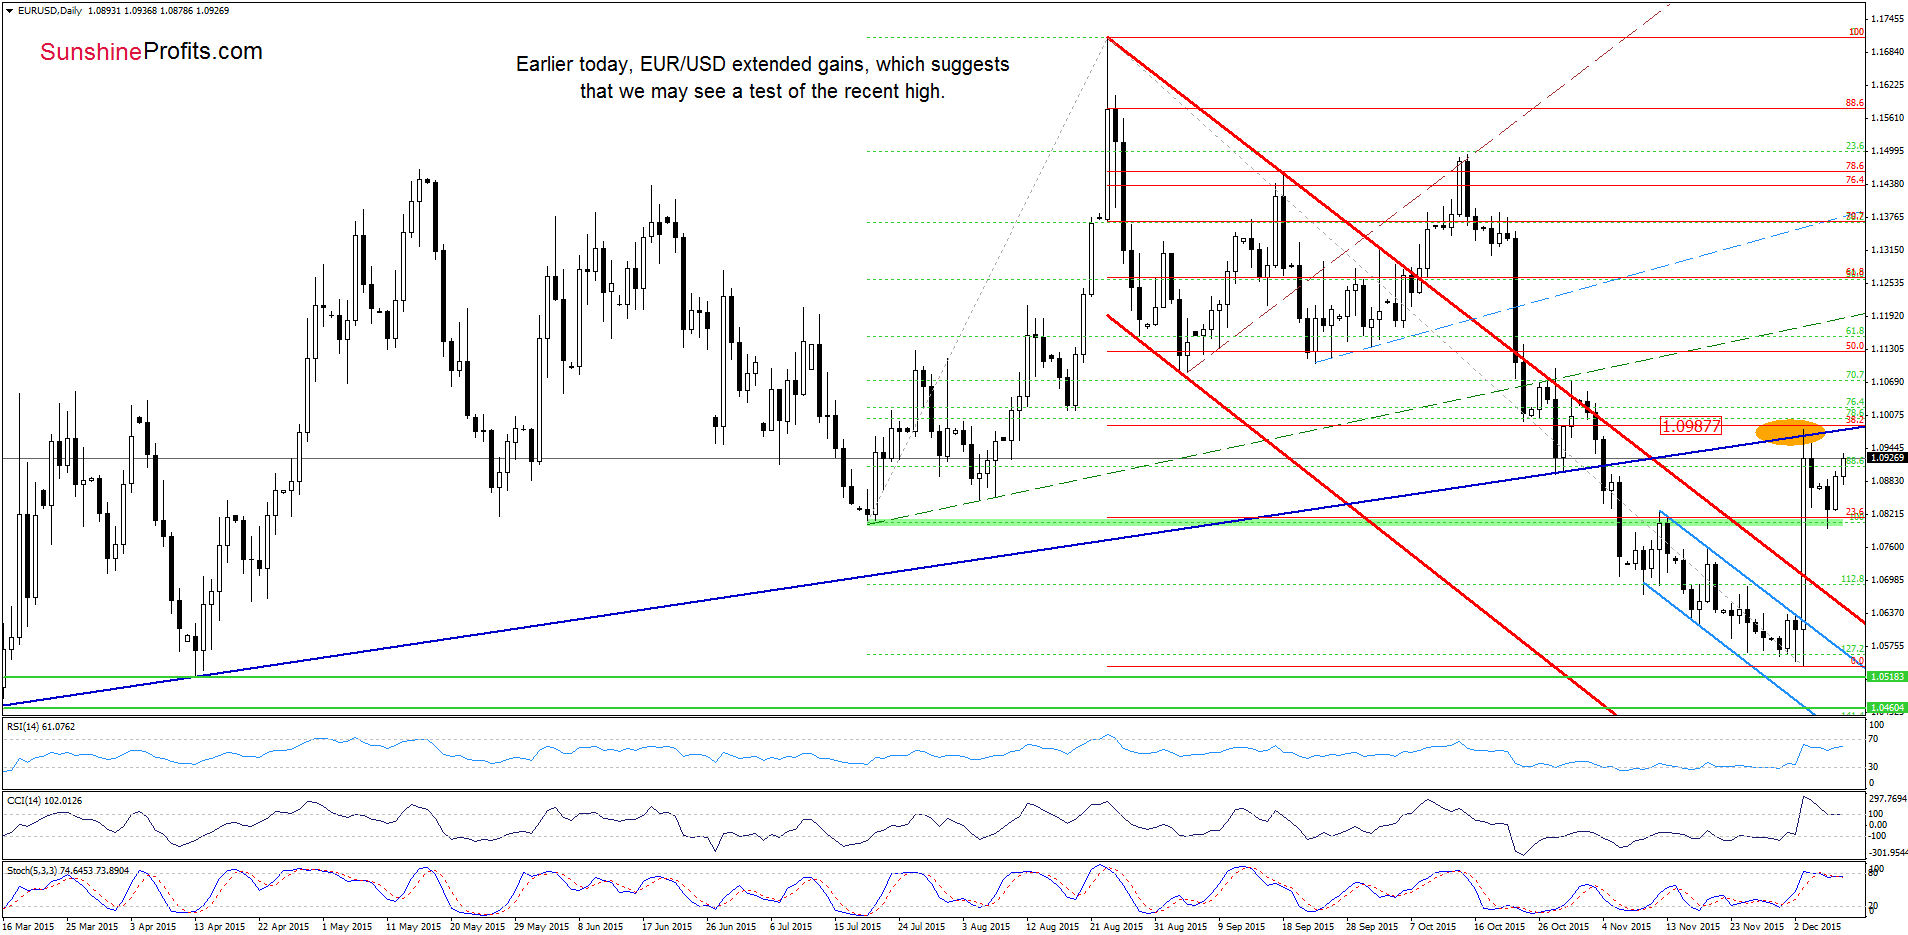Click the 15 Jul 2015 date label
1908x935 pixels.
[x=858, y=927]
